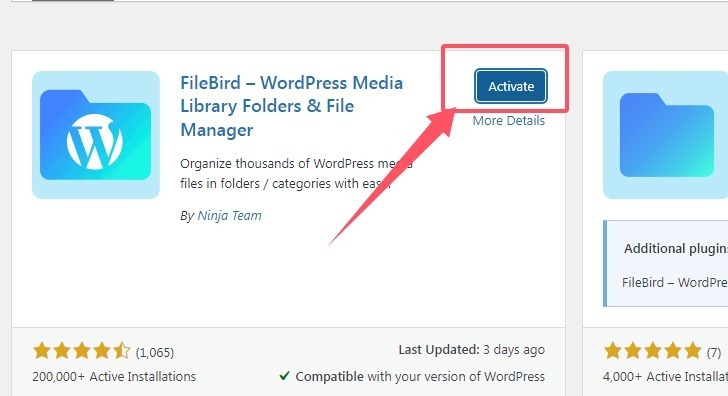
Task: Click the Last Updated 3 days ago text
Action: tap(472, 350)
